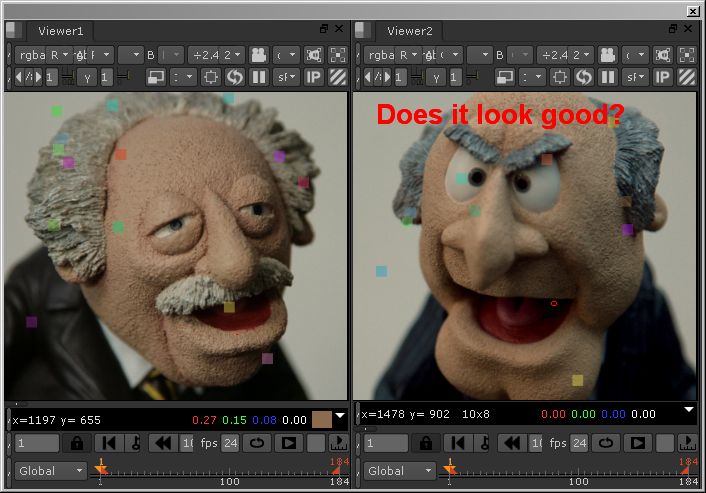Toggle the striped overlay button in Viewer2
Image resolution: width=706 pixels, height=493 pixels.
point(687,77)
